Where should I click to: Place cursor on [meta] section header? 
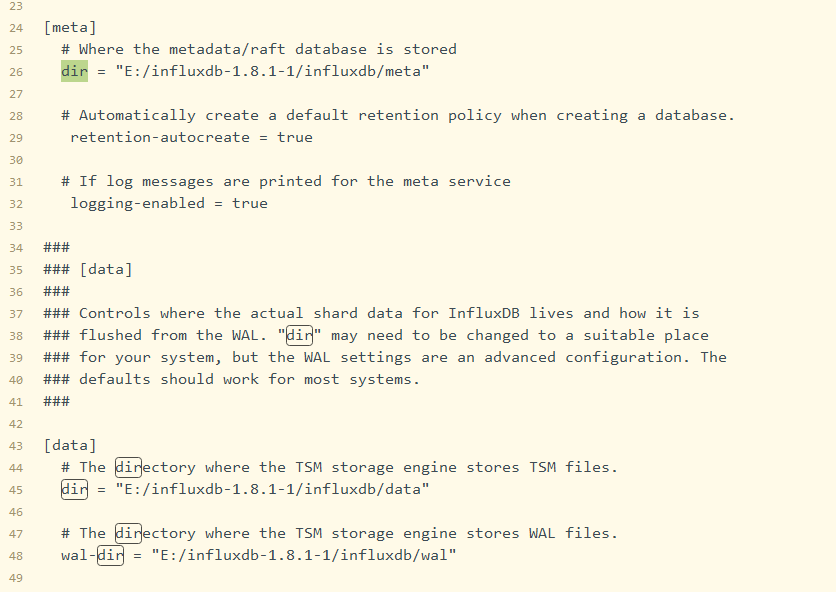coord(70,27)
